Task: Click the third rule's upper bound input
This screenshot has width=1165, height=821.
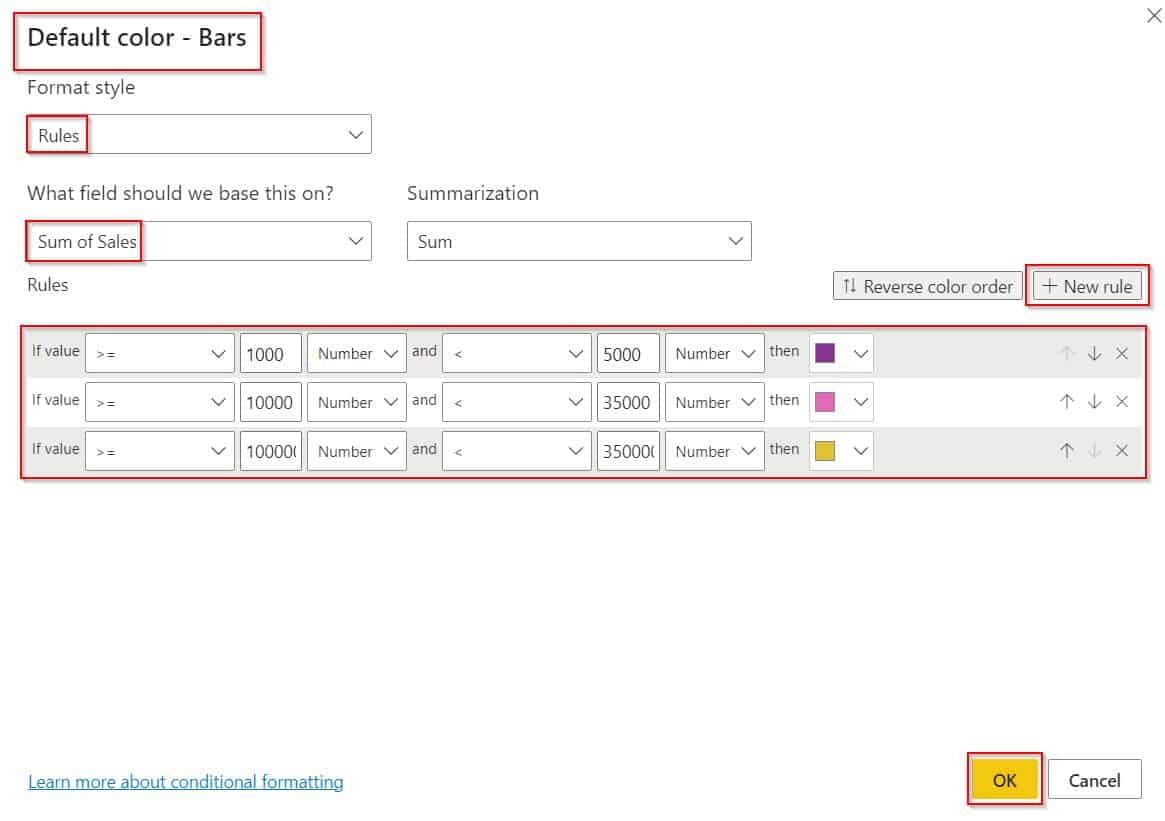Action: tap(628, 451)
